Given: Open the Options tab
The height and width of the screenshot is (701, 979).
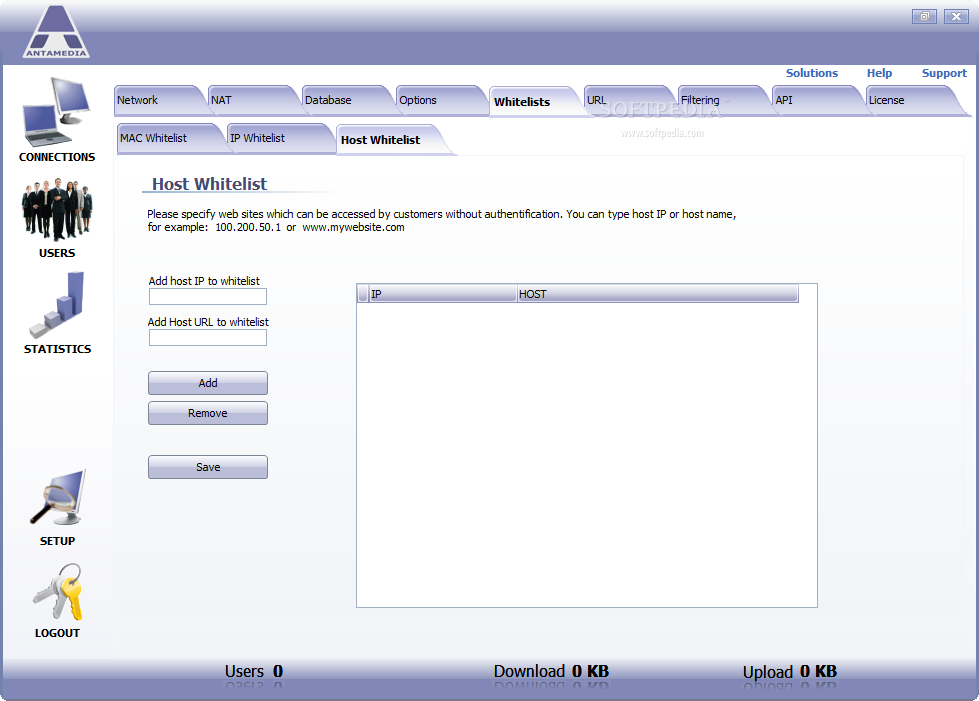Looking at the screenshot, I should tap(442, 100).
